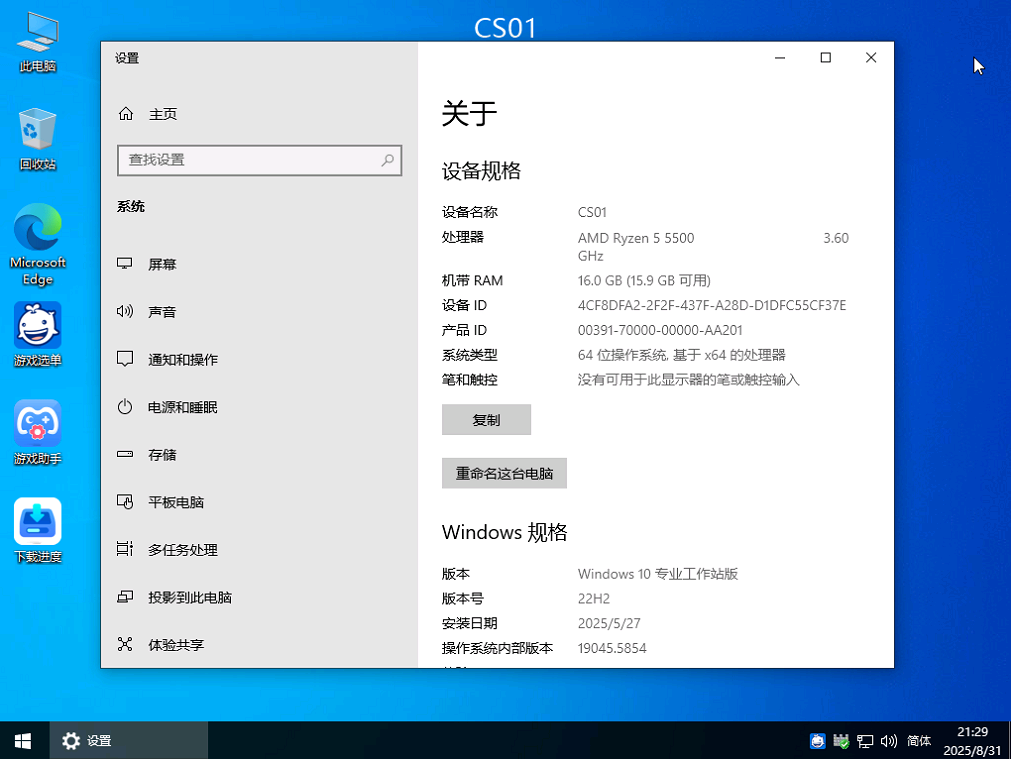Screen dimensions: 1011x759
Task: Open the 回收站 recycle bin icon
Action: (x=37, y=139)
